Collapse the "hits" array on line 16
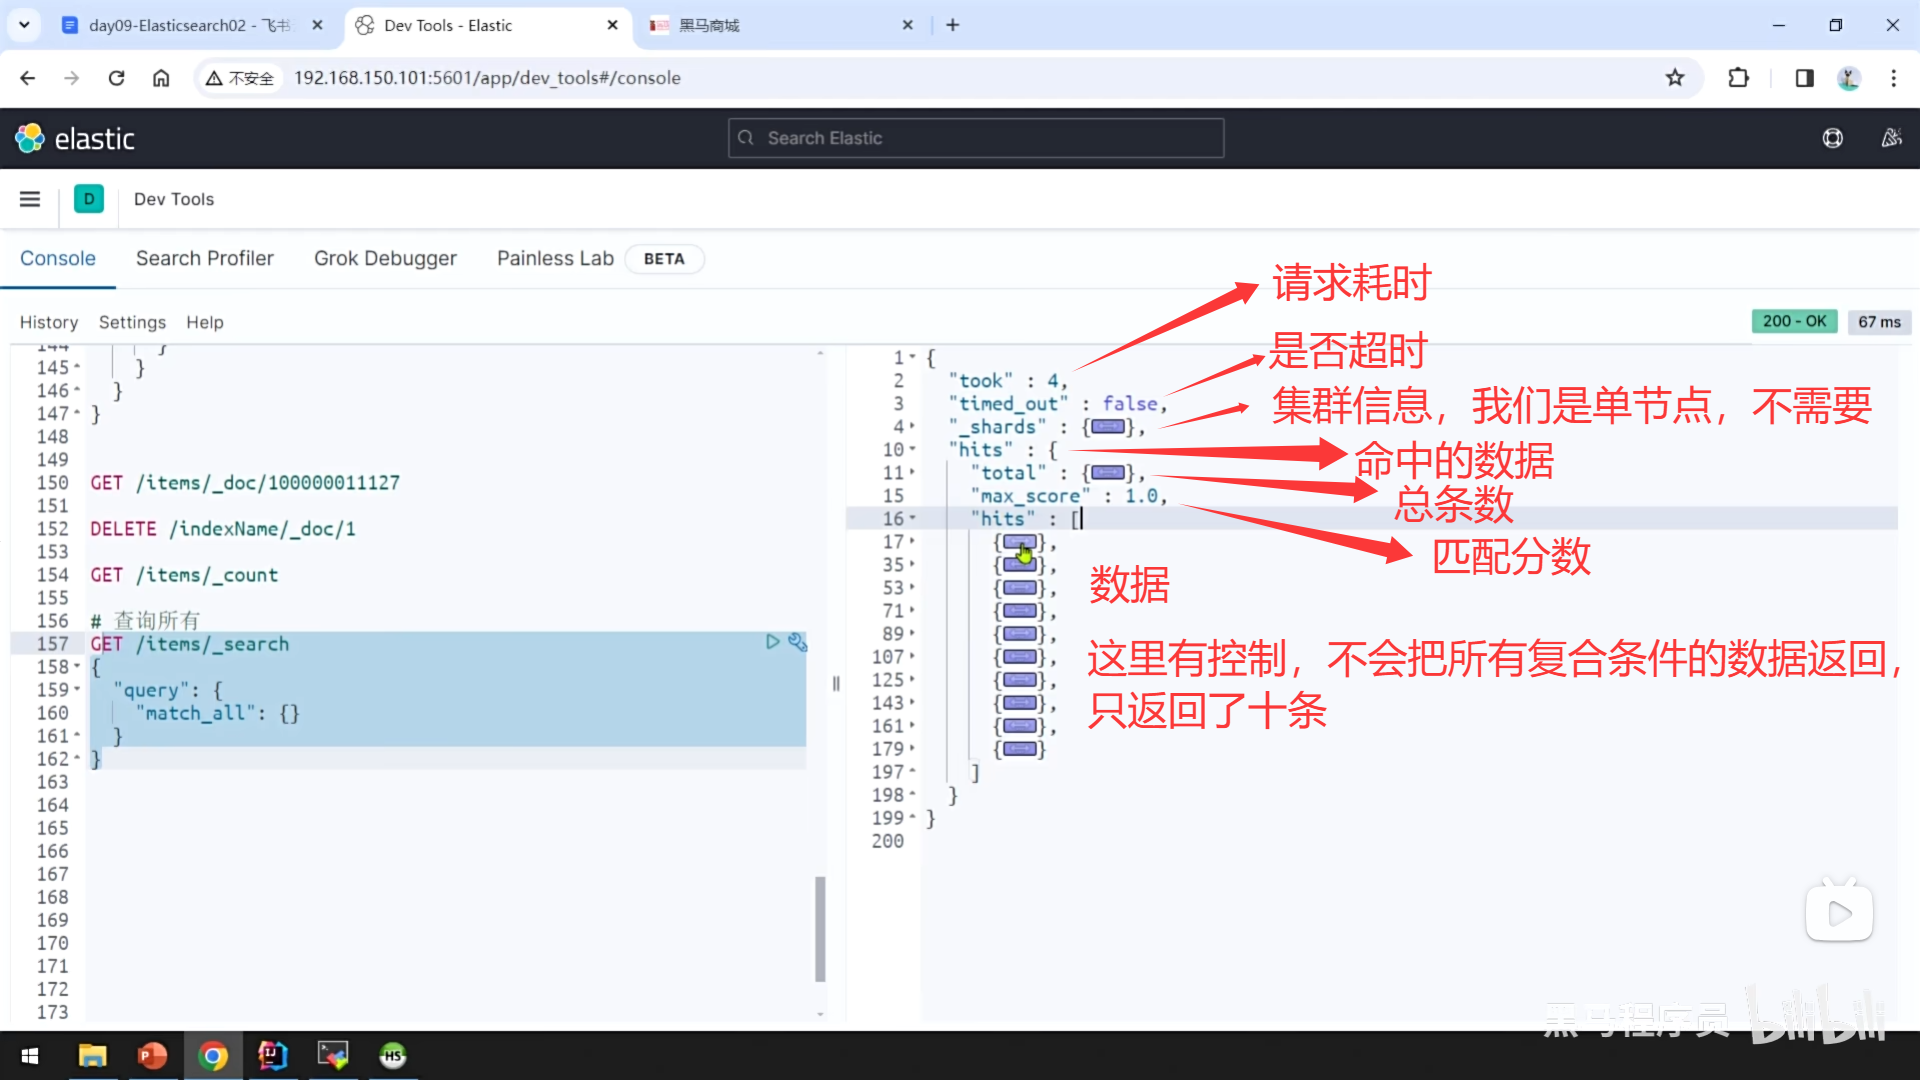Screen dimensions: 1920x1080 click(912, 519)
